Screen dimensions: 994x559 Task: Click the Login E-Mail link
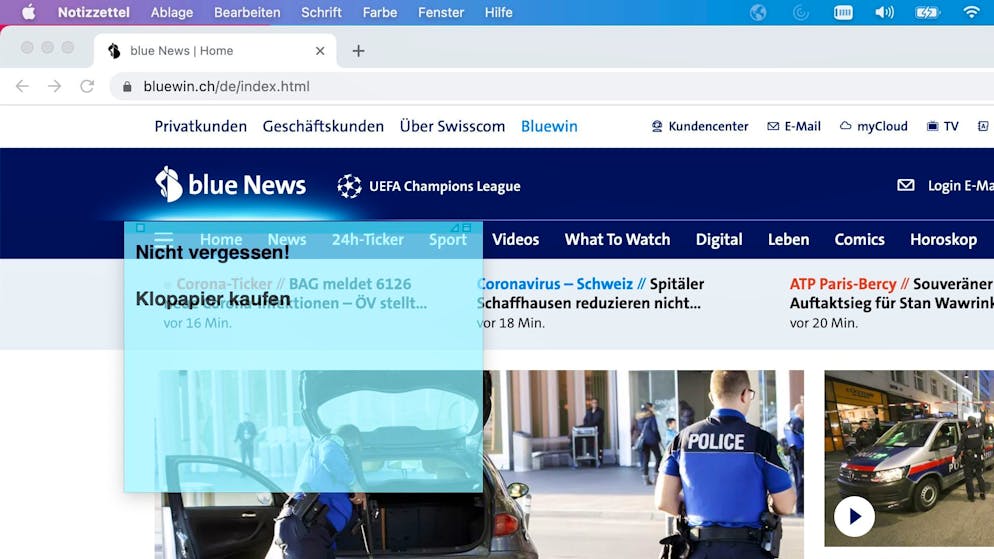[945, 185]
